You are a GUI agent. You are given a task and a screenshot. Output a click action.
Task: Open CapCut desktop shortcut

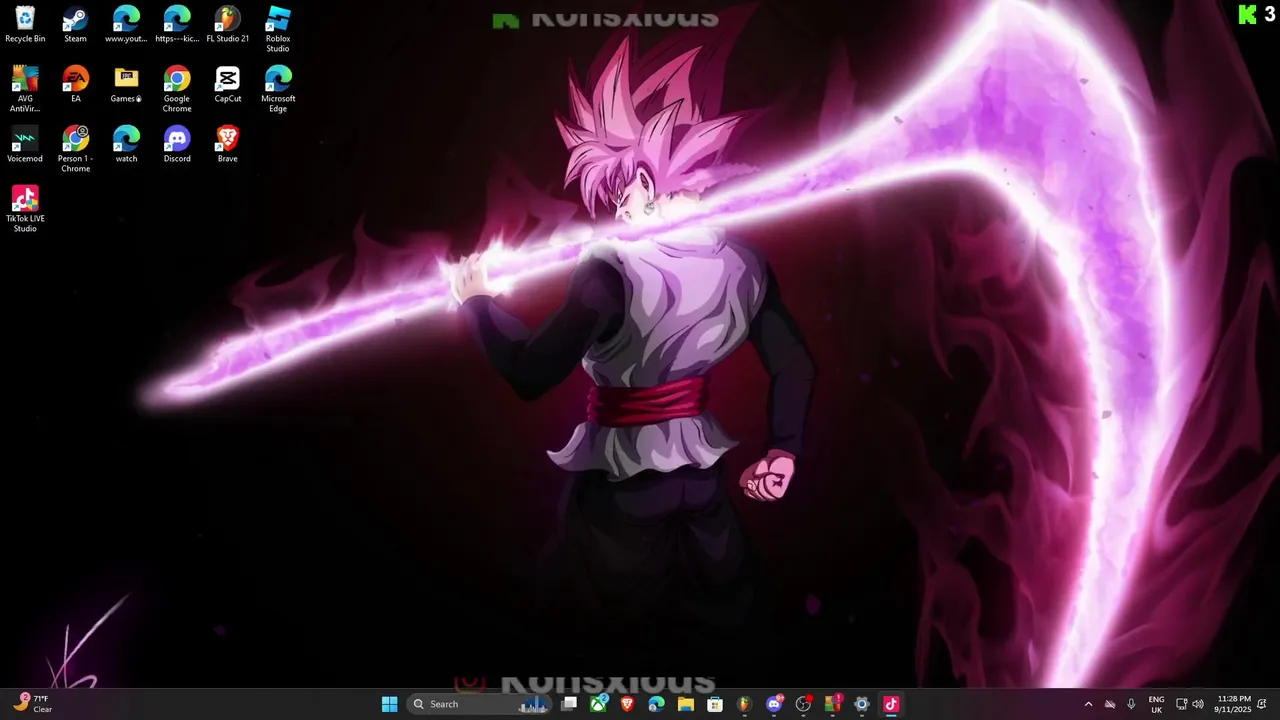228,85
